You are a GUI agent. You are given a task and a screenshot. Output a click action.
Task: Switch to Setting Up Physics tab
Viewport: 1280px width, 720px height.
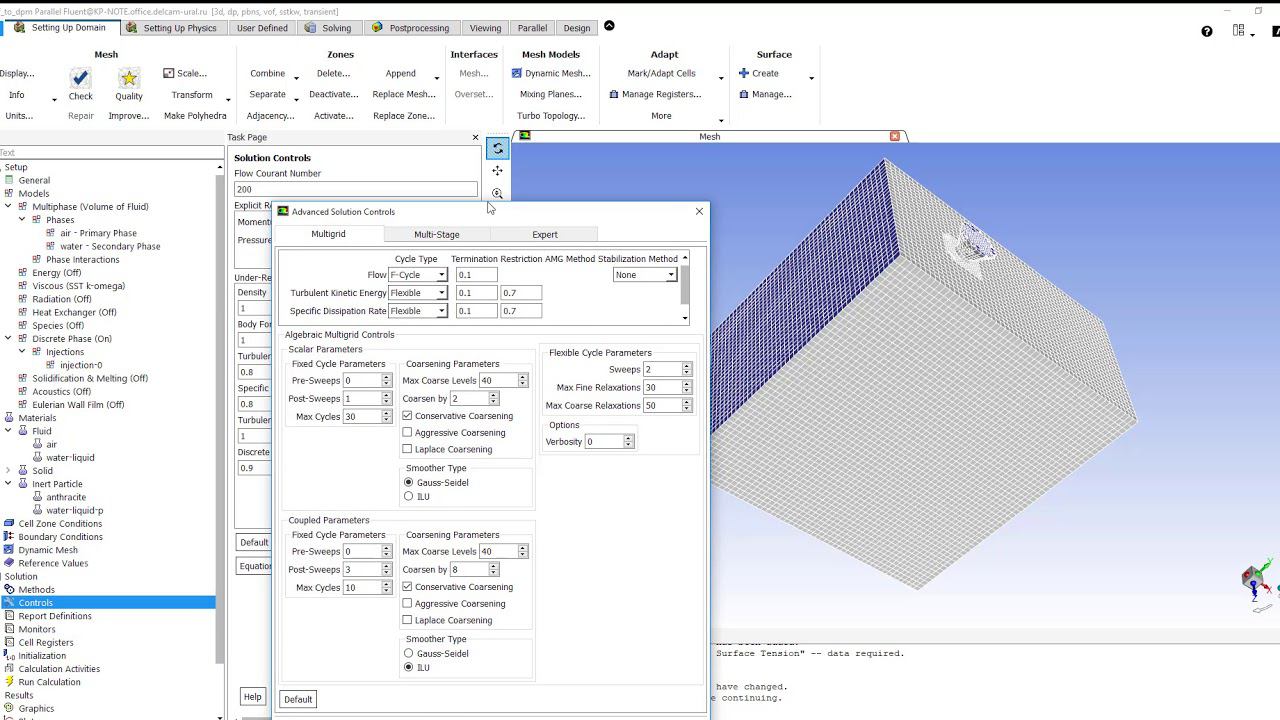click(x=171, y=28)
